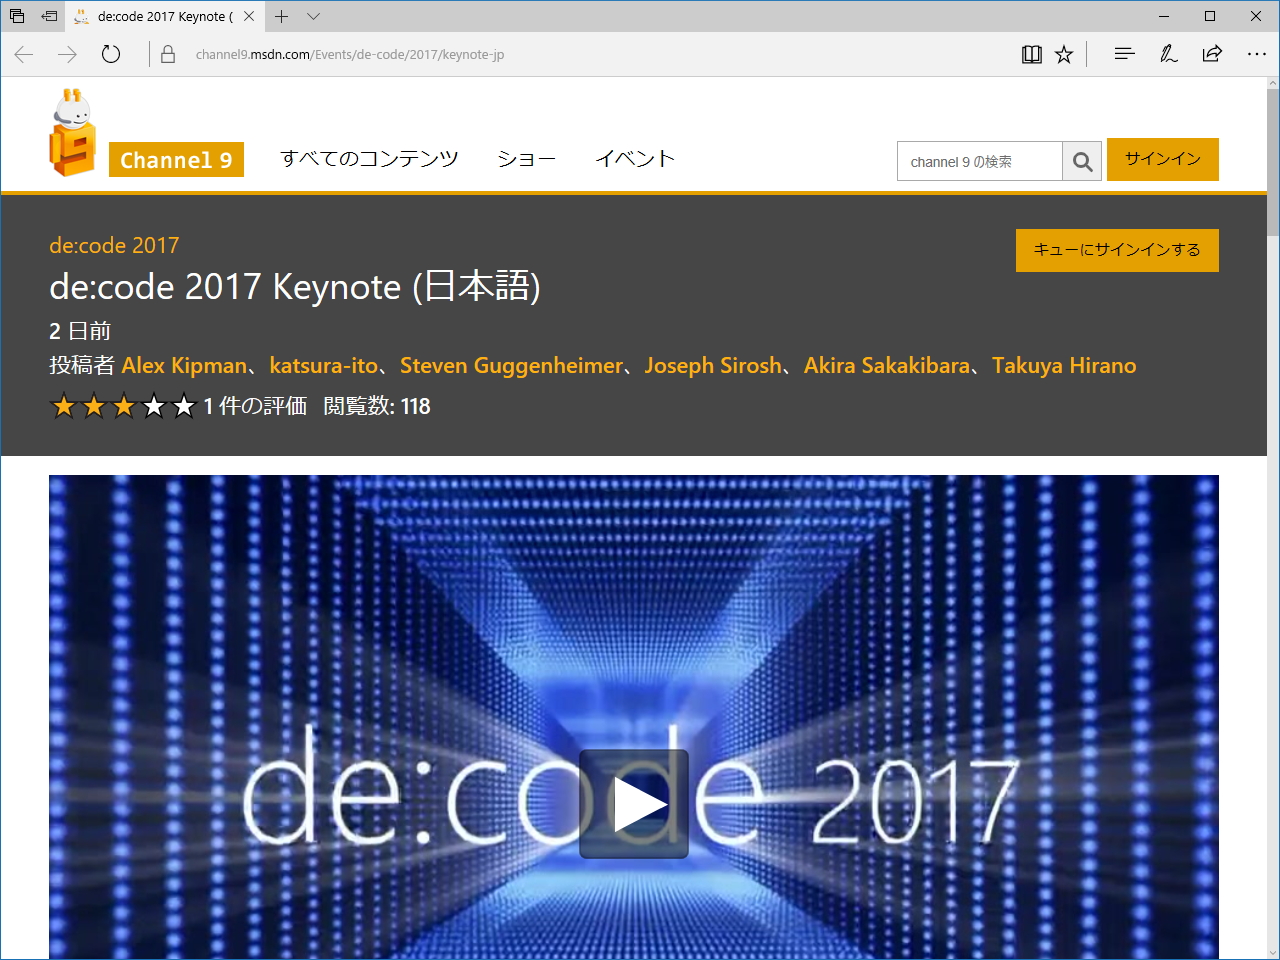
Task: Click the search magnifier icon
Action: [x=1083, y=161]
